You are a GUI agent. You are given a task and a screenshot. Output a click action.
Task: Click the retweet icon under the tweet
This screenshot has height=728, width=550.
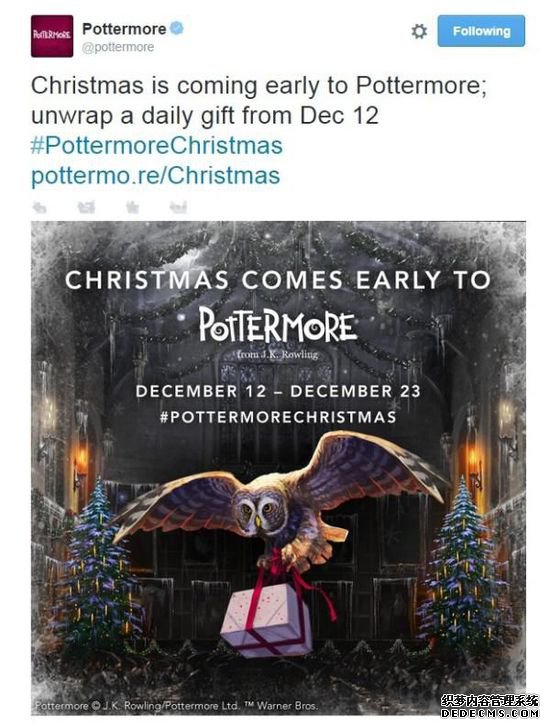tap(86, 207)
